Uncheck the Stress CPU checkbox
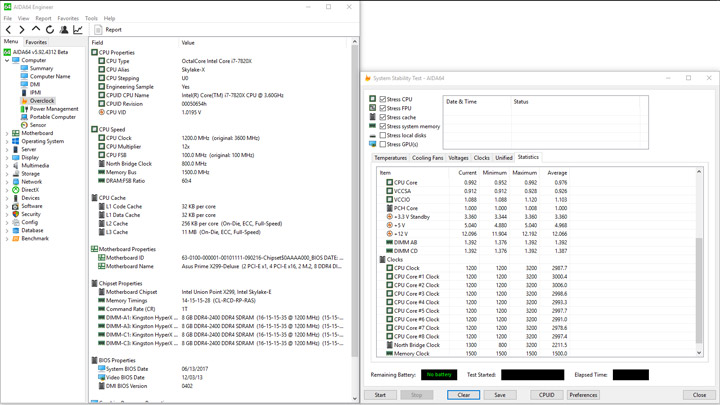The image size is (720, 405). 383,100
